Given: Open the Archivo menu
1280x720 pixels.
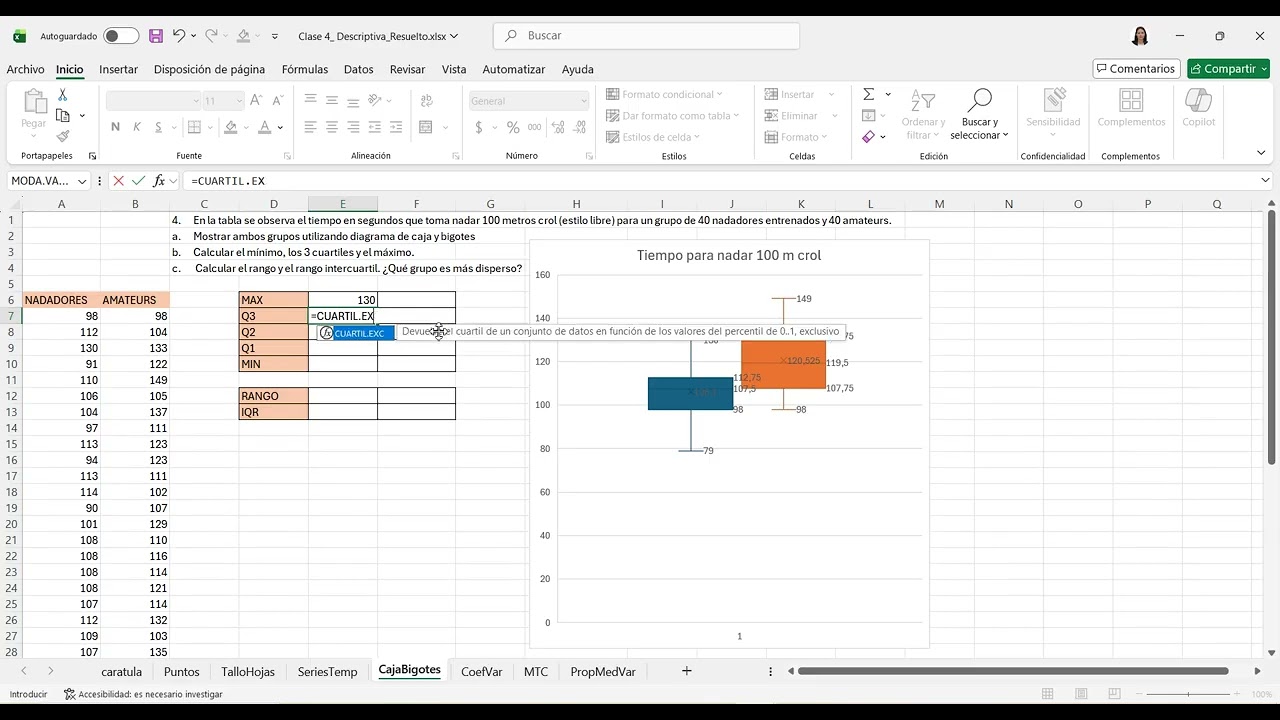Looking at the screenshot, I should (x=25, y=69).
